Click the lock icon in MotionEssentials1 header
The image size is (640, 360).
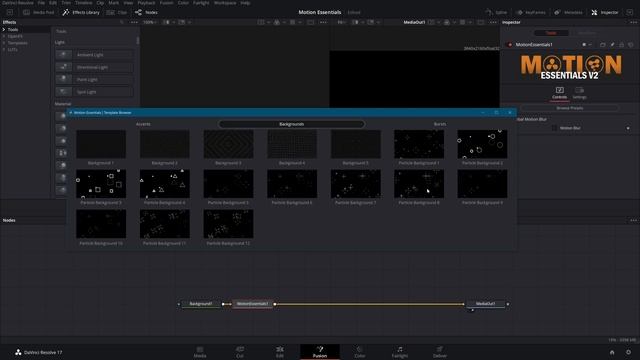coord(621,44)
